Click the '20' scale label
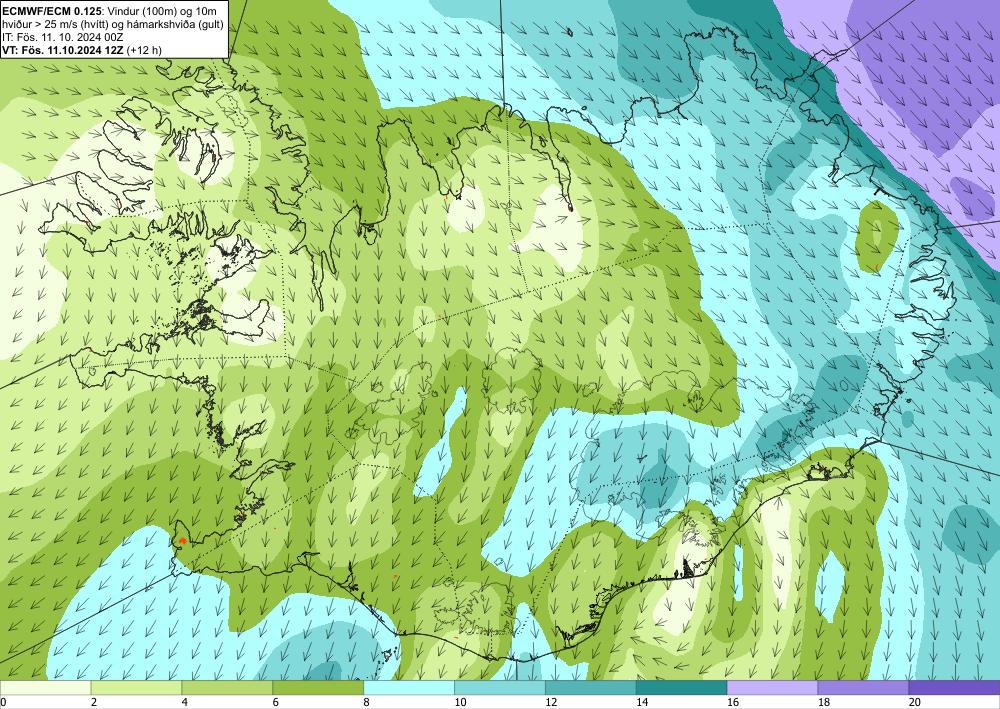The image size is (1000, 709). click(x=915, y=702)
